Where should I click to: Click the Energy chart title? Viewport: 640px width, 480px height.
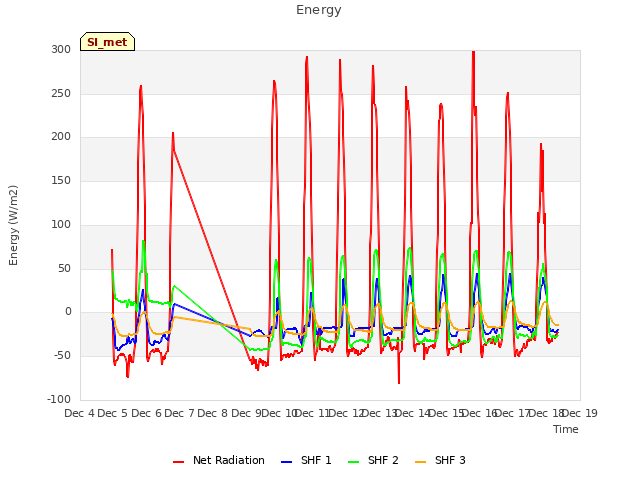(x=319, y=10)
